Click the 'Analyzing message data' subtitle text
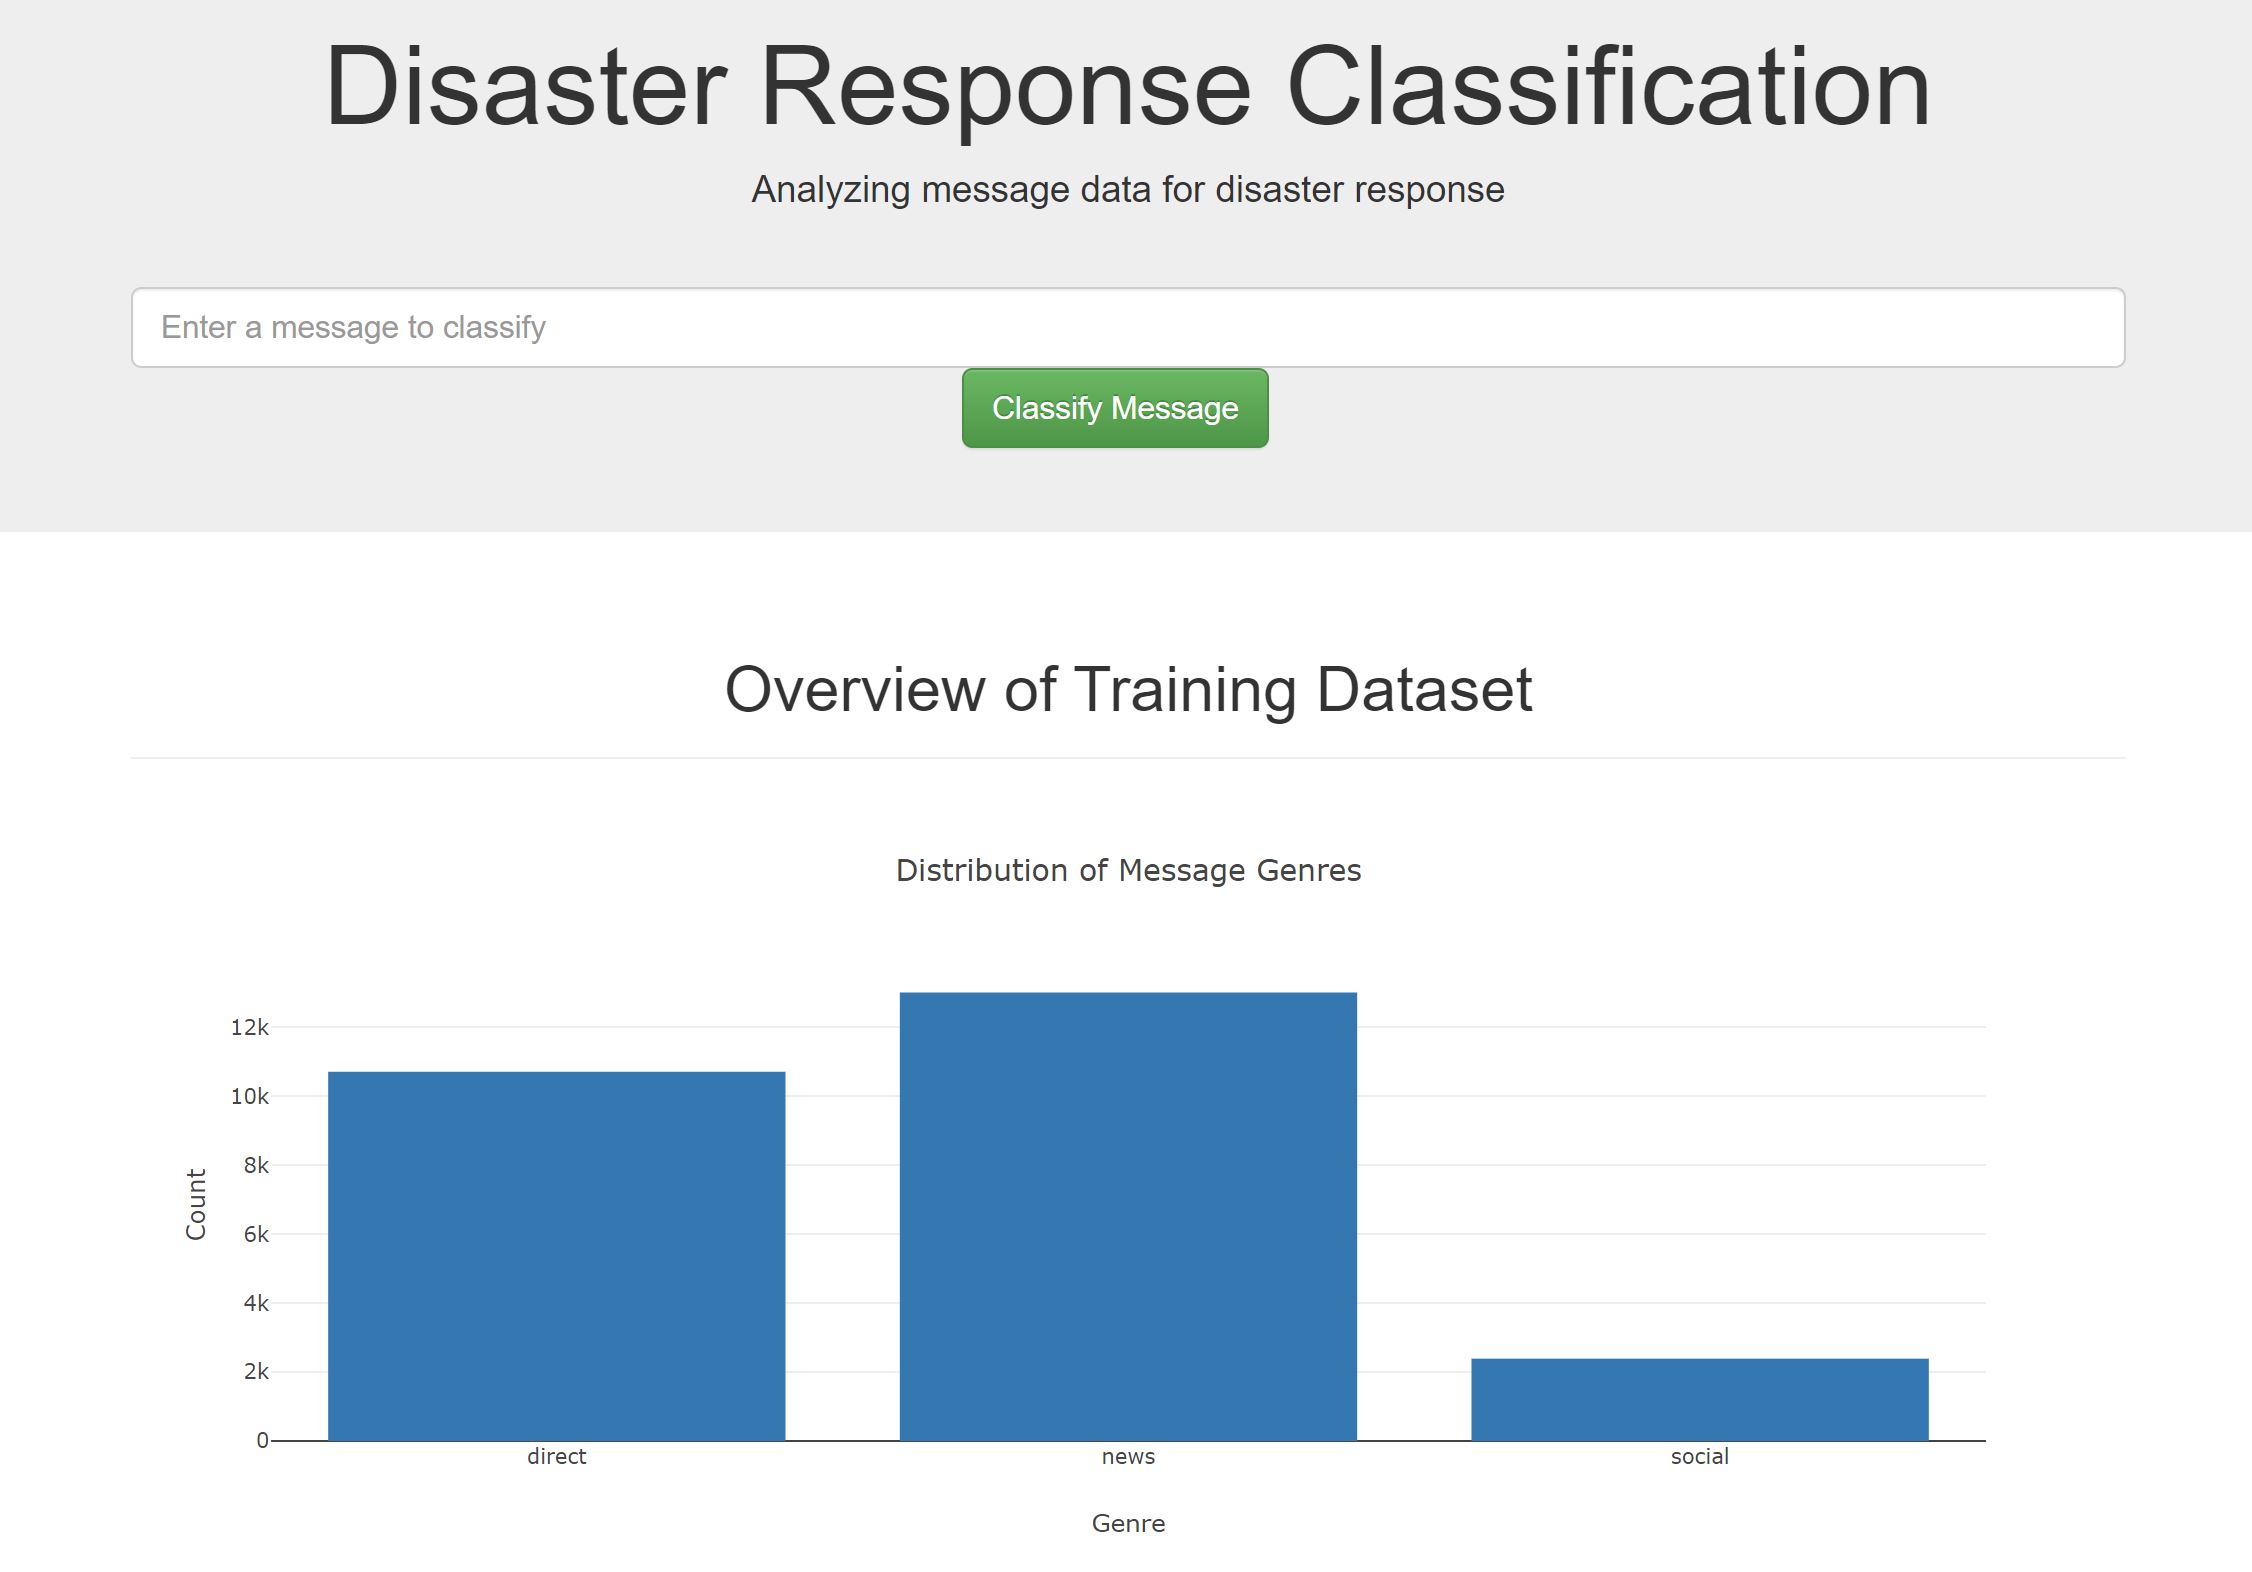Image resolution: width=2252 pixels, height=1572 pixels. tap(1127, 190)
